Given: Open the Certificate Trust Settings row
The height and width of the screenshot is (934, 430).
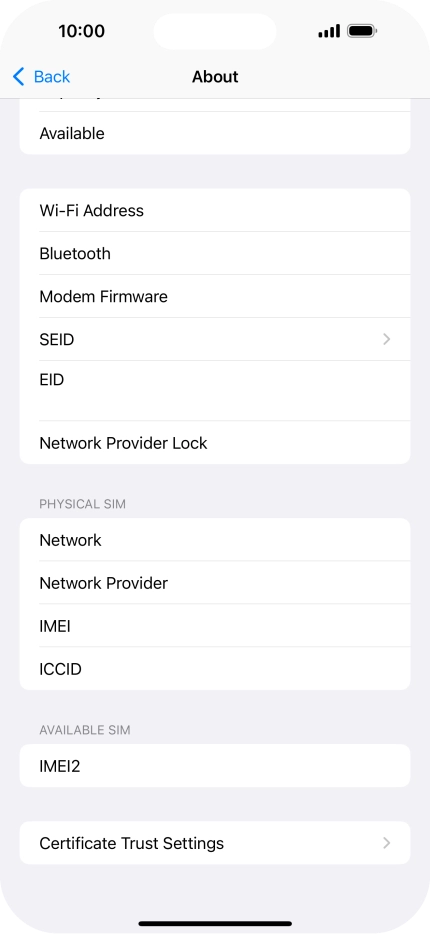Looking at the screenshot, I should (x=215, y=843).
